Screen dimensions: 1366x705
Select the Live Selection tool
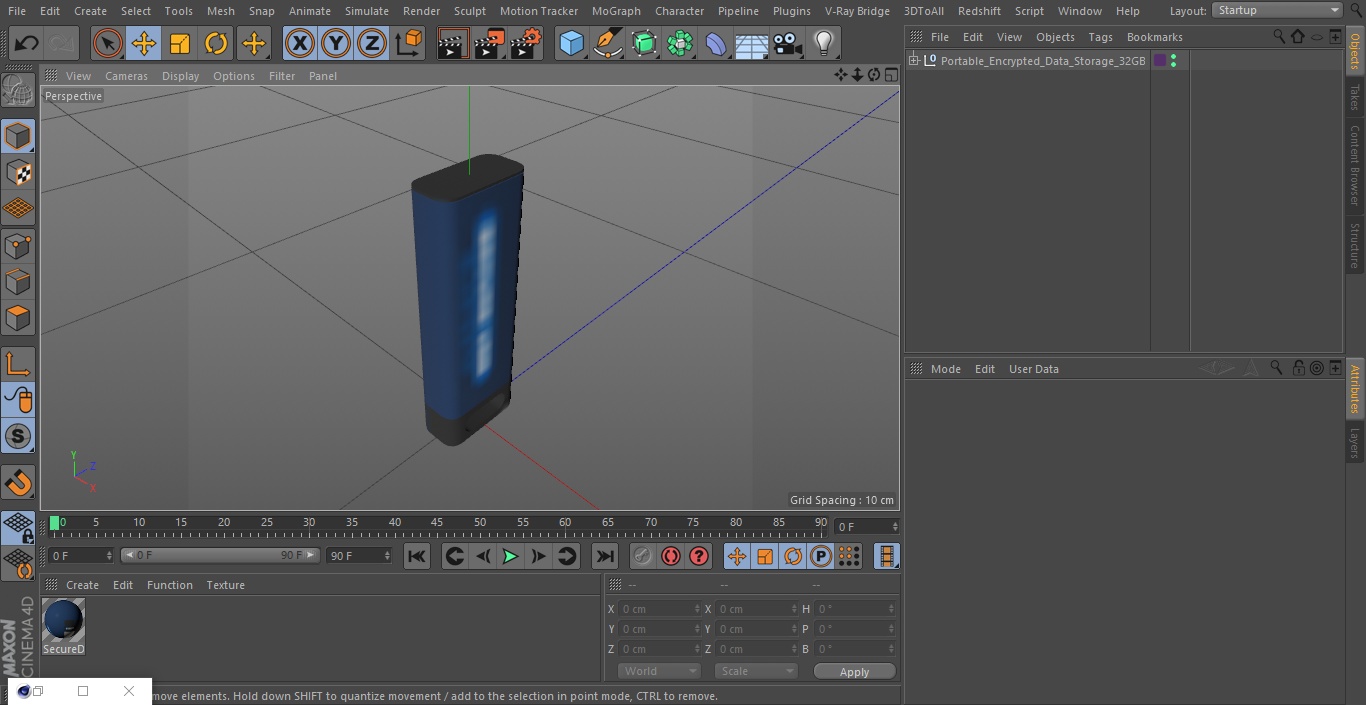click(107, 43)
